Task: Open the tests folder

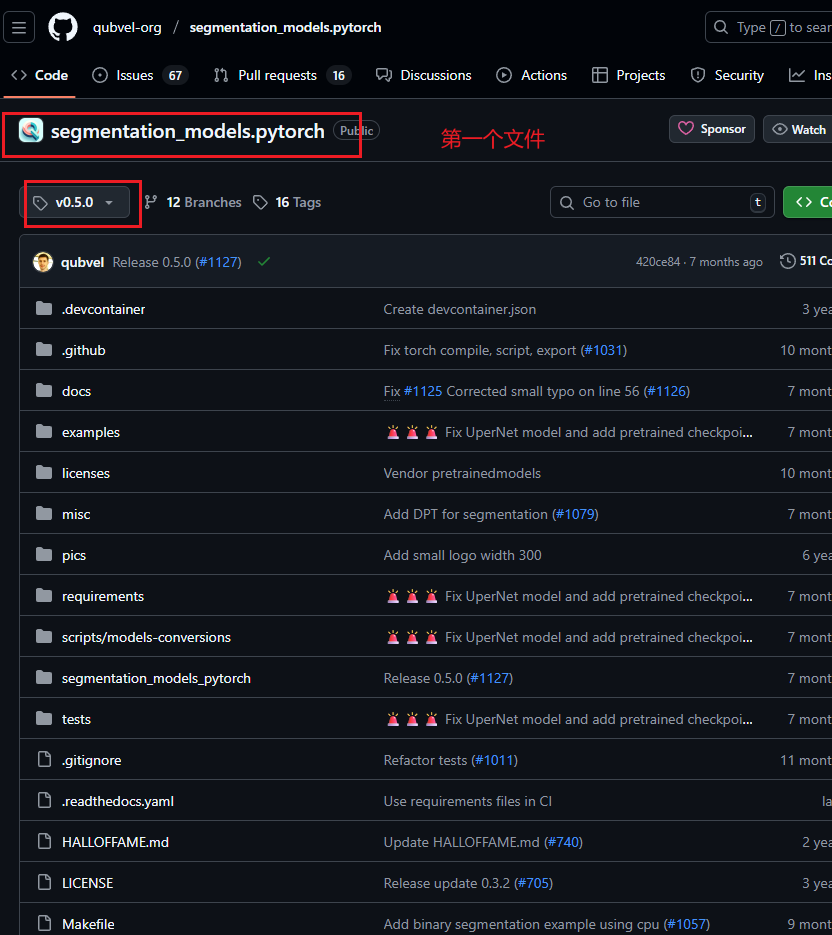Action: click(76, 719)
